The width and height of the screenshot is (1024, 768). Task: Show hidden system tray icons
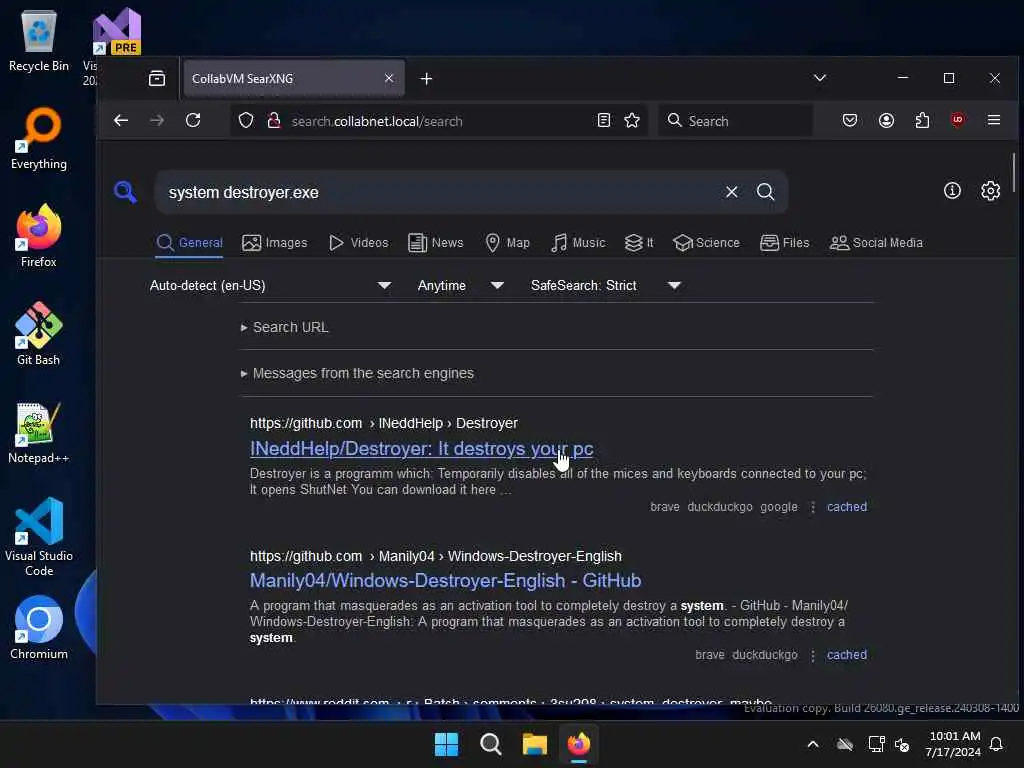813,744
